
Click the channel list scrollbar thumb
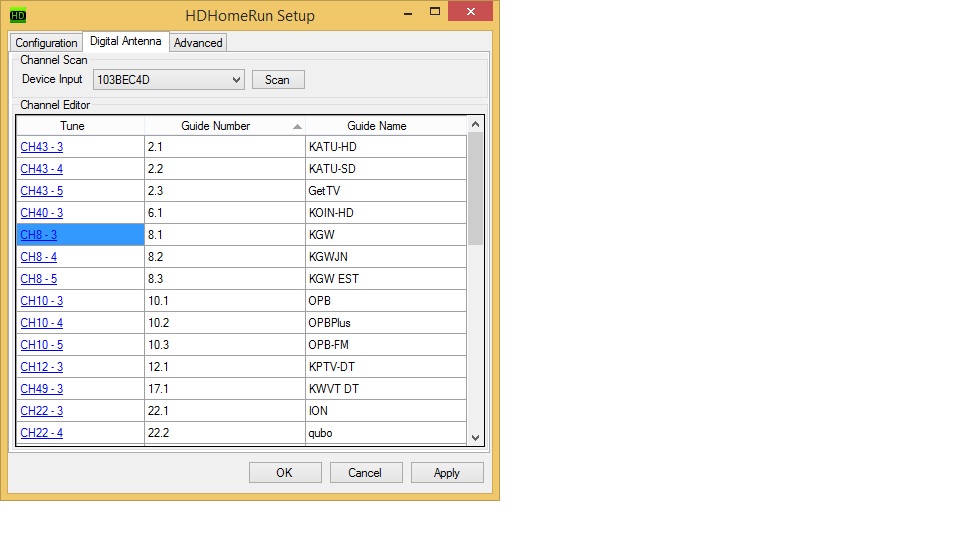click(475, 189)
